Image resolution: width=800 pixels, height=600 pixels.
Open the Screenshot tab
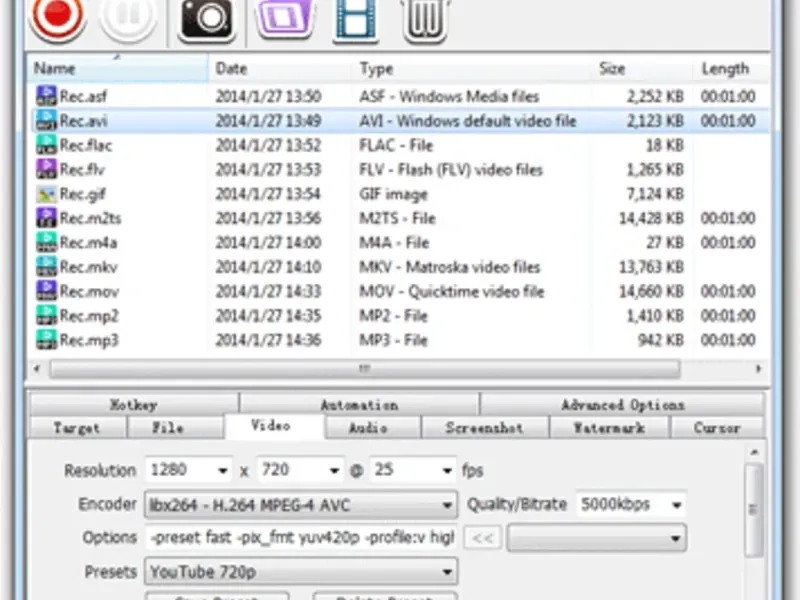(485, 428)
